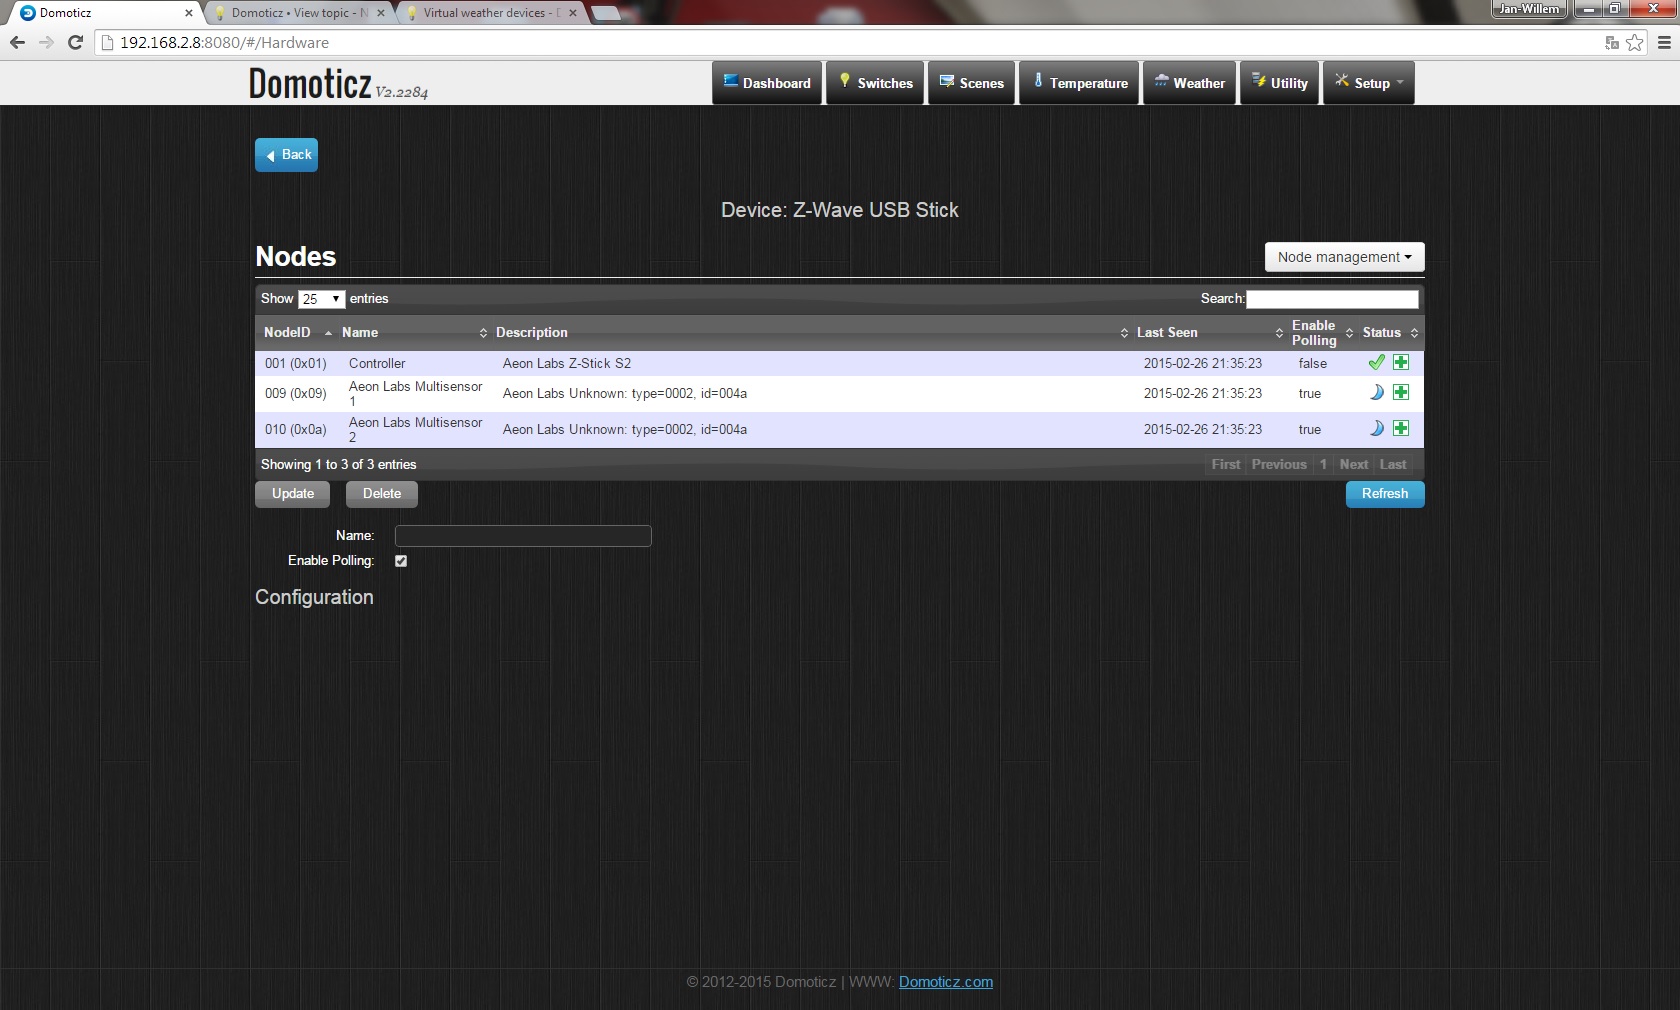Click into the Name text field
Viewport: 1680px width, 1010px height.
tap(523, 536)
